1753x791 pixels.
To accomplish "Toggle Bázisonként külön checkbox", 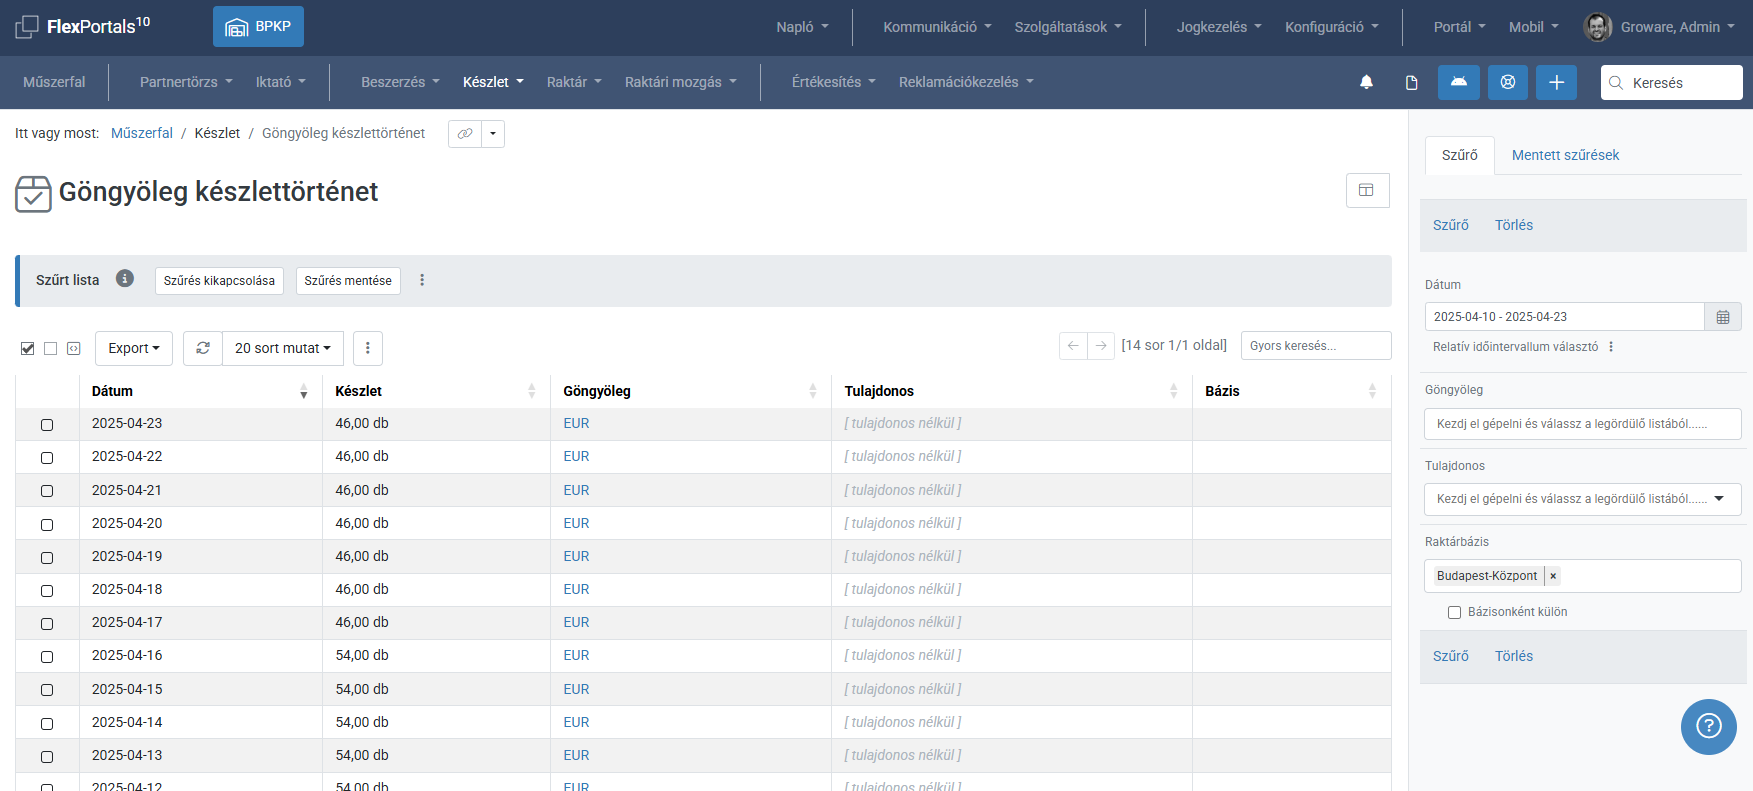I will pyautogui.click(x=1454, y=612).
